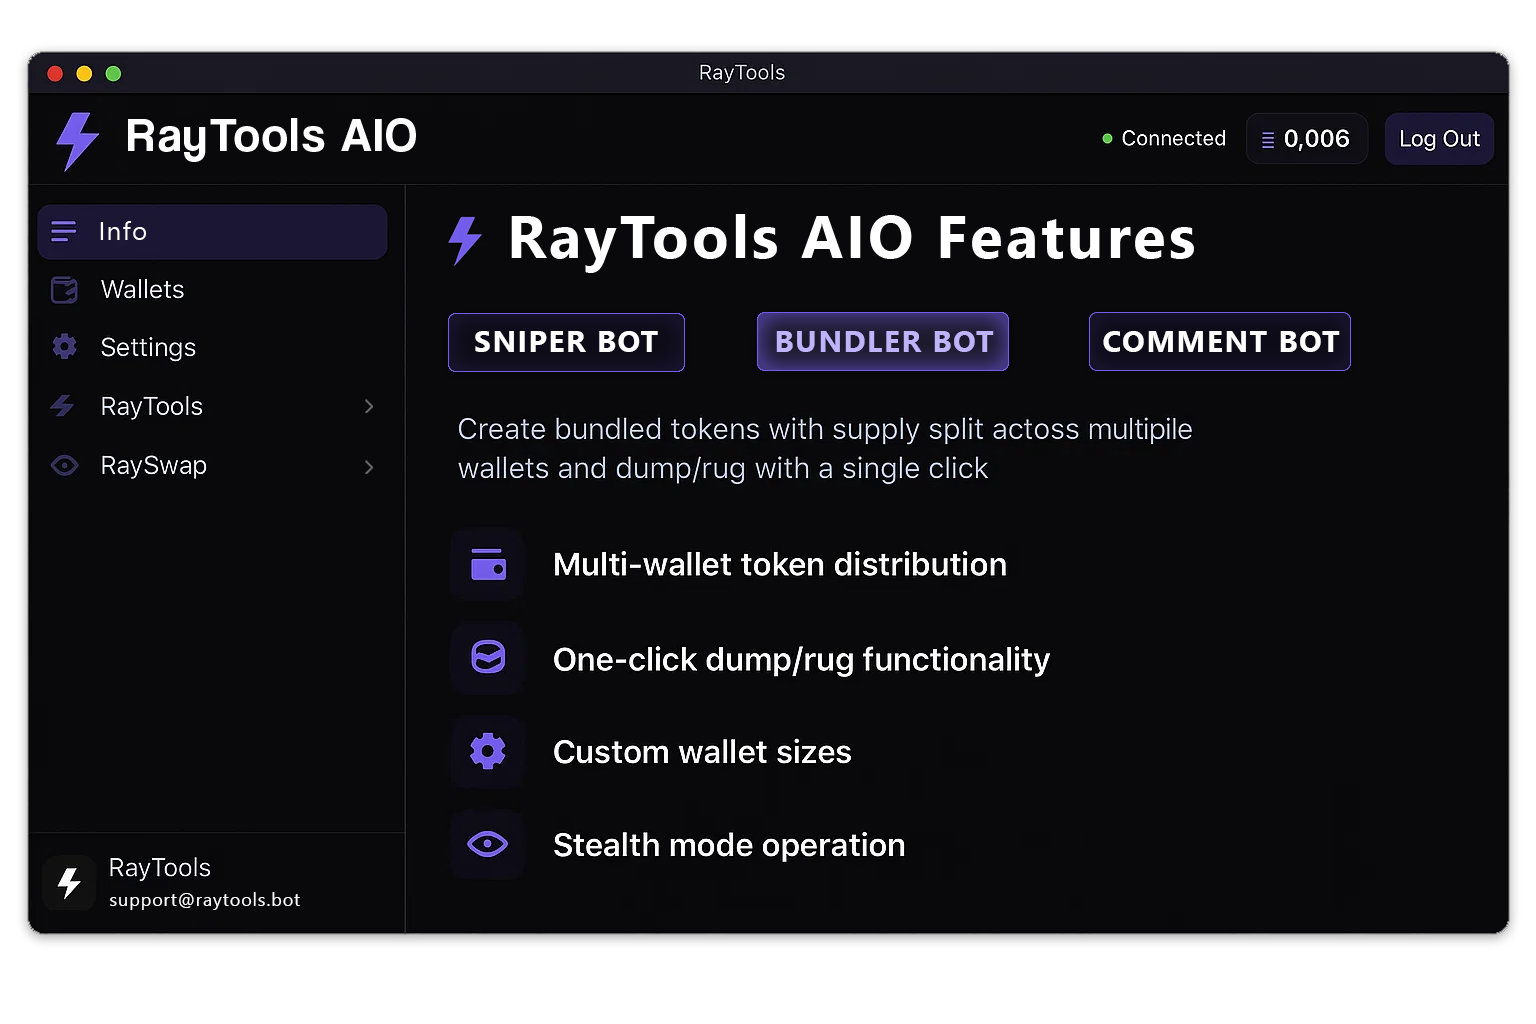This screenshot has width=1536, height=1024.
Task: Open the Info menu item
Action: pyautogui.click(x=212, y=232)
